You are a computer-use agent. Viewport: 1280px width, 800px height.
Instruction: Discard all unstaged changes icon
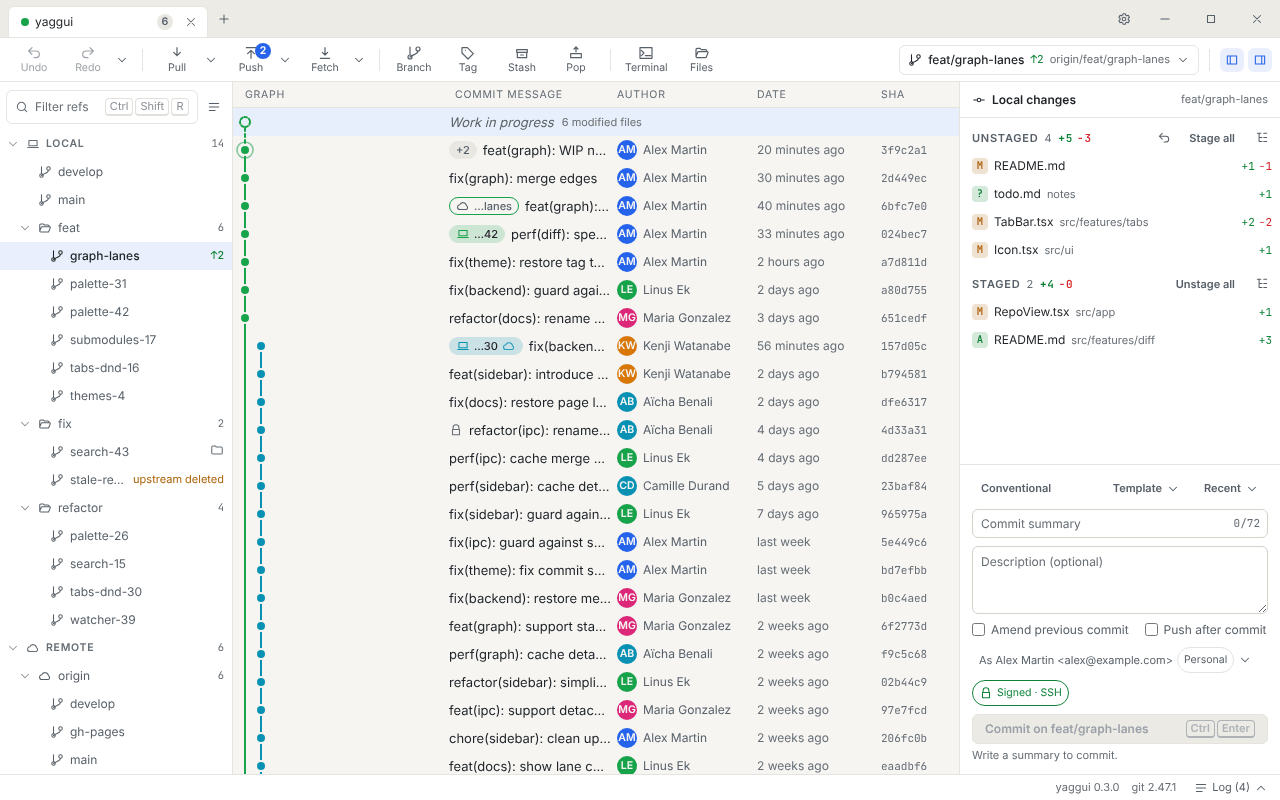(x=1164, y=138)
